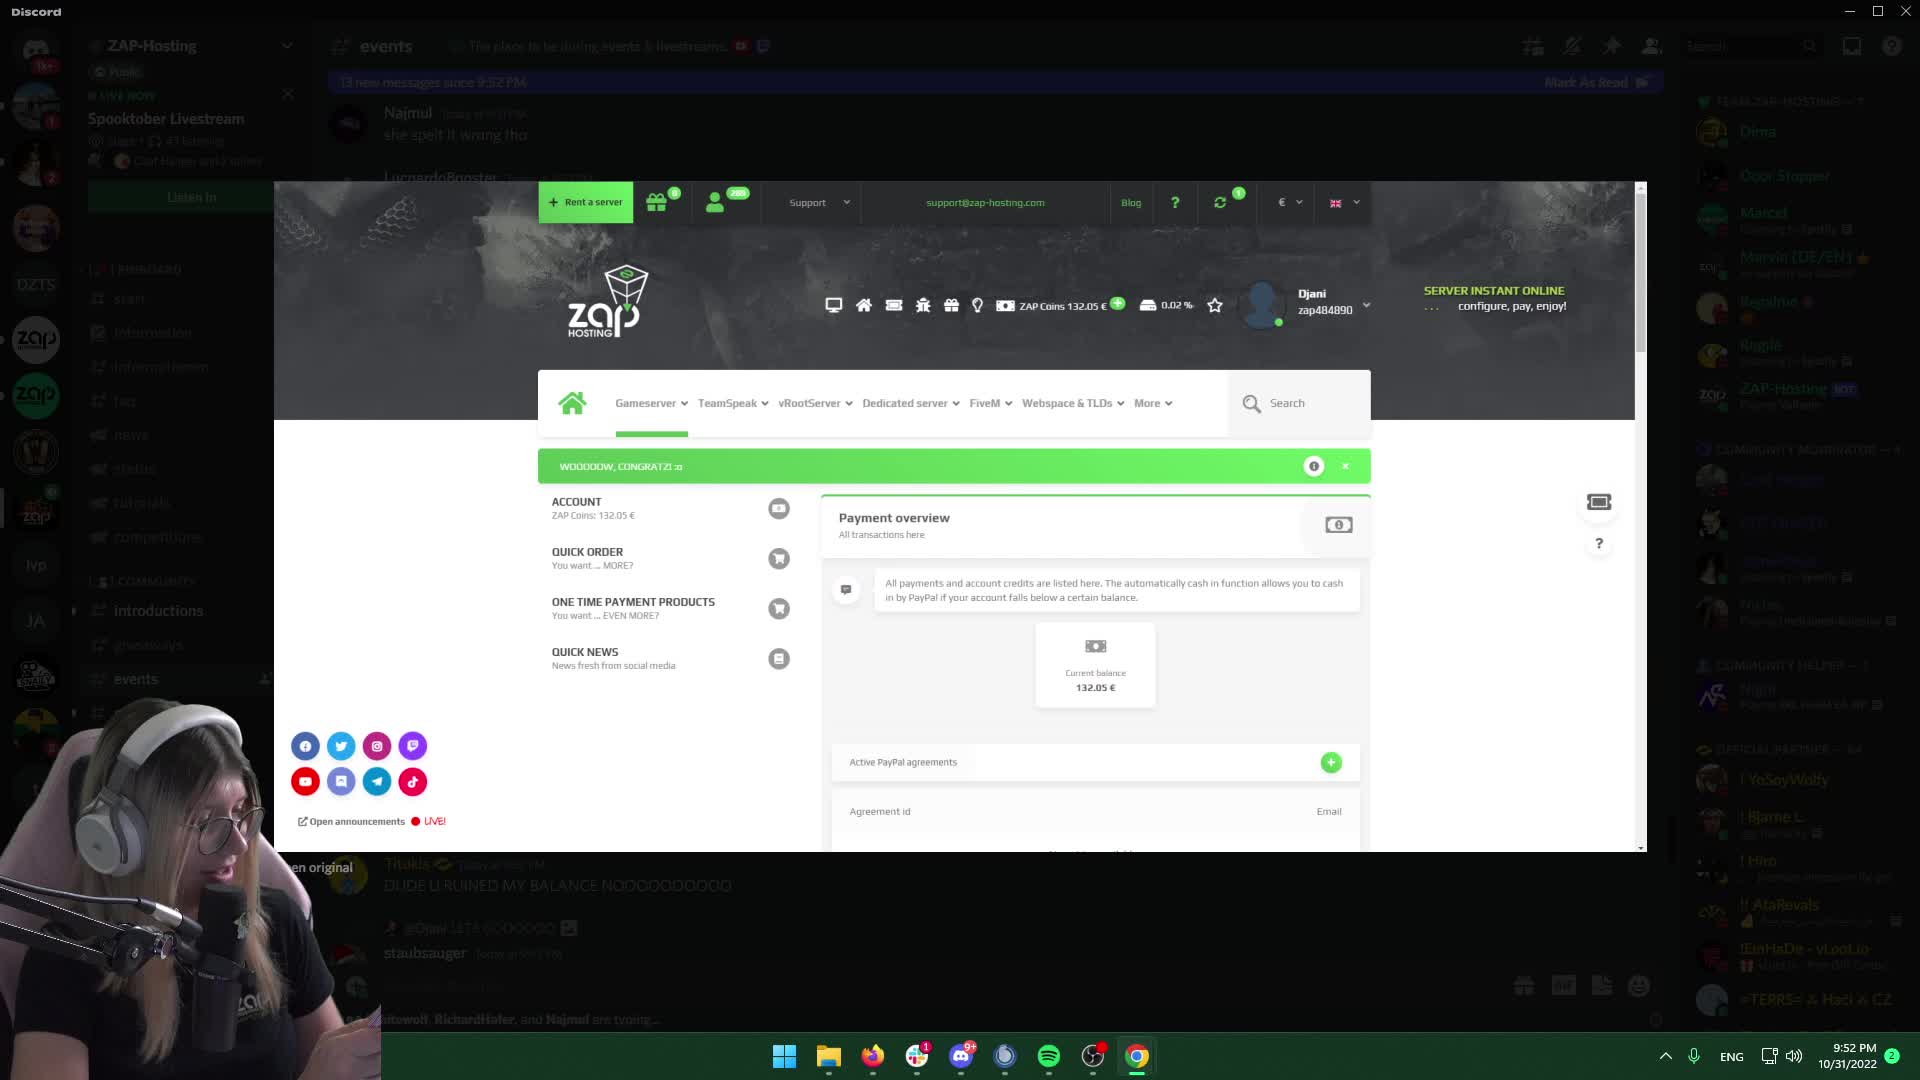Open Chrome from taskbar
Viewport: 1920px width, 1080px height.
(1137, 1056)
